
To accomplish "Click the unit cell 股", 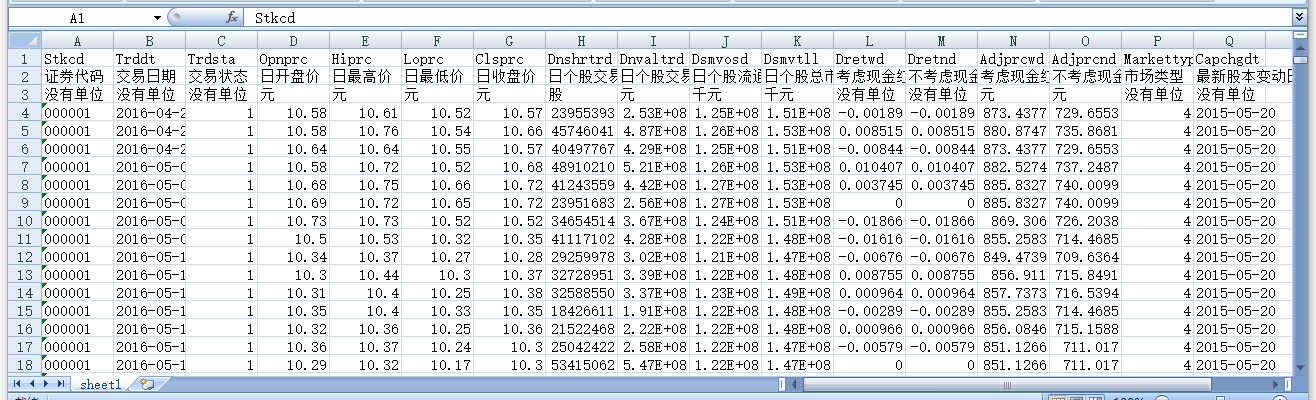I will coord(581,94).
